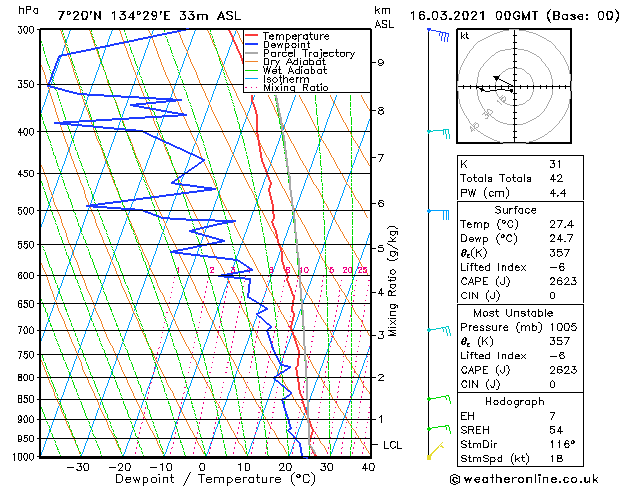Click the 'Surface' section heading

tap(515, 210)
